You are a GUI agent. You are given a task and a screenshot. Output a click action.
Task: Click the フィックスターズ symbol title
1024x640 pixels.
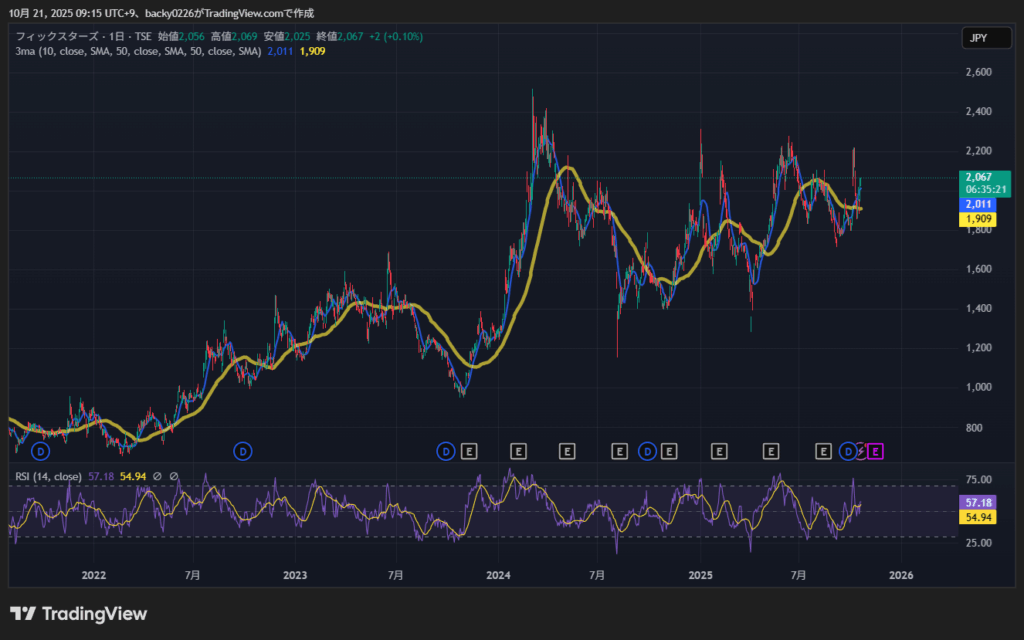pyautogui.click(x=59, y=36)
